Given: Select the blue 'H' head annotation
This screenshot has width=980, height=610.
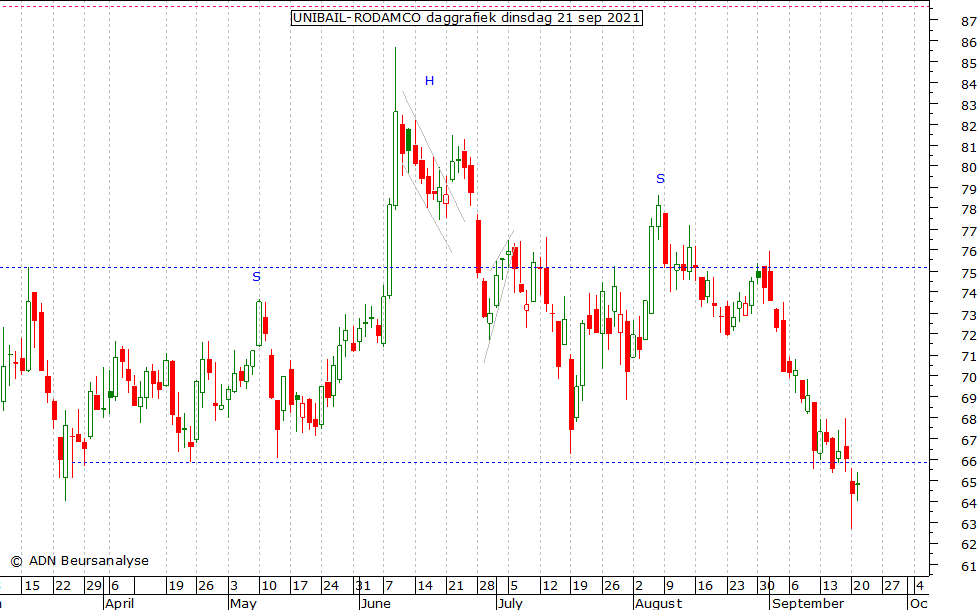Looking at the screenshot, I should (429, 81).
